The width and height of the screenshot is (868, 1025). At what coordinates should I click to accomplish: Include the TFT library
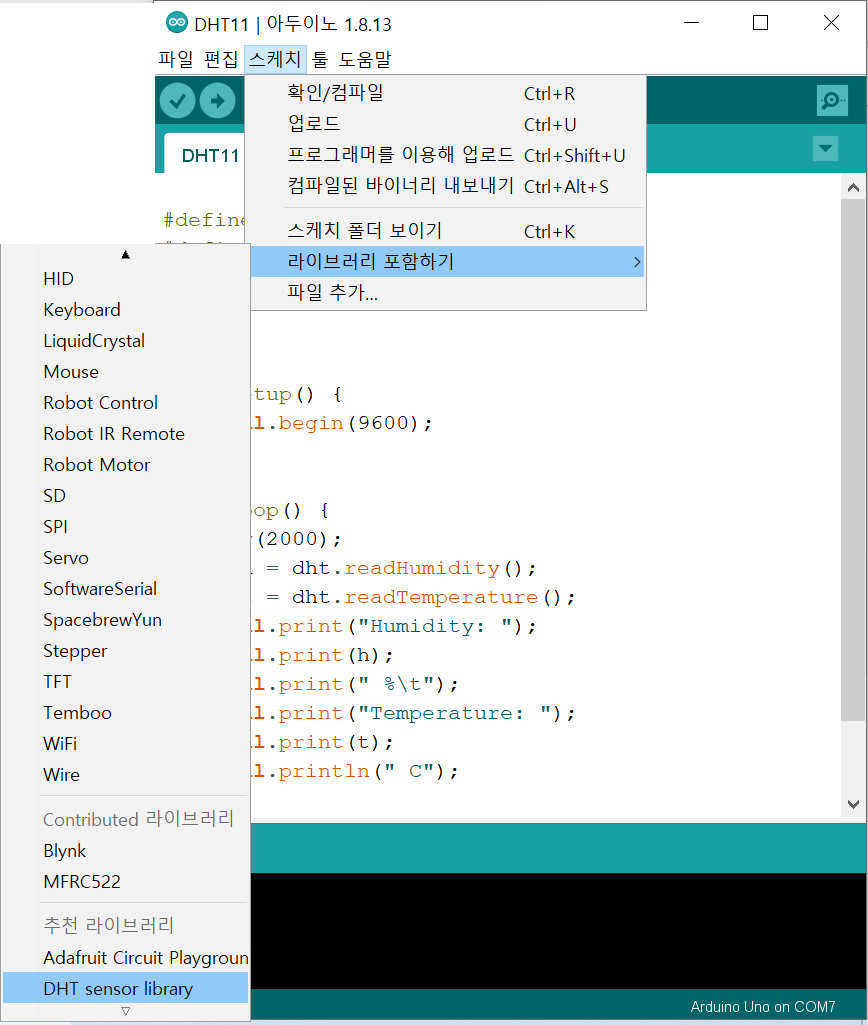[125, 682]
